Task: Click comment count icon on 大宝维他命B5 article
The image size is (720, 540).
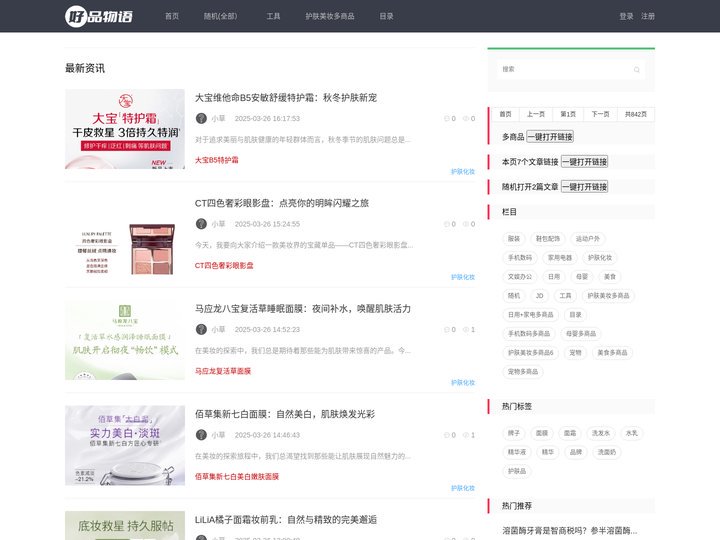Action: [447, 118]
